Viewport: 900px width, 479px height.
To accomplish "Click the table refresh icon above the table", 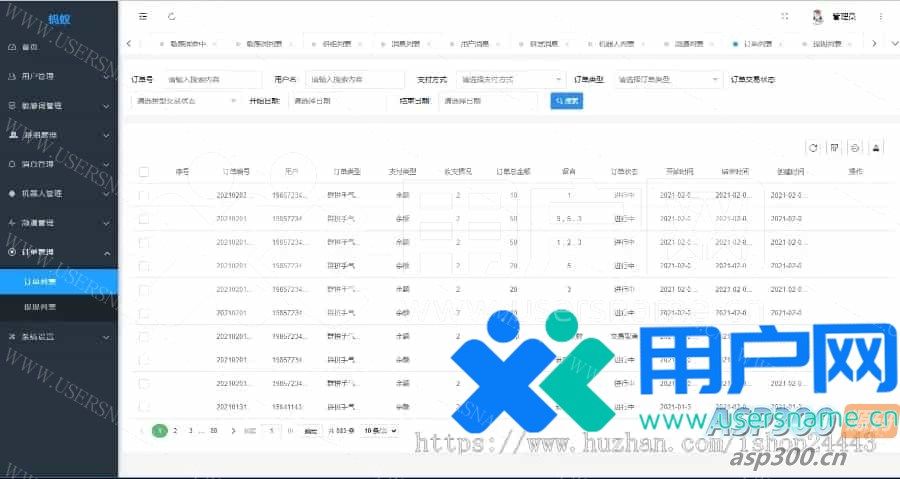I will (x=814, y=148).
